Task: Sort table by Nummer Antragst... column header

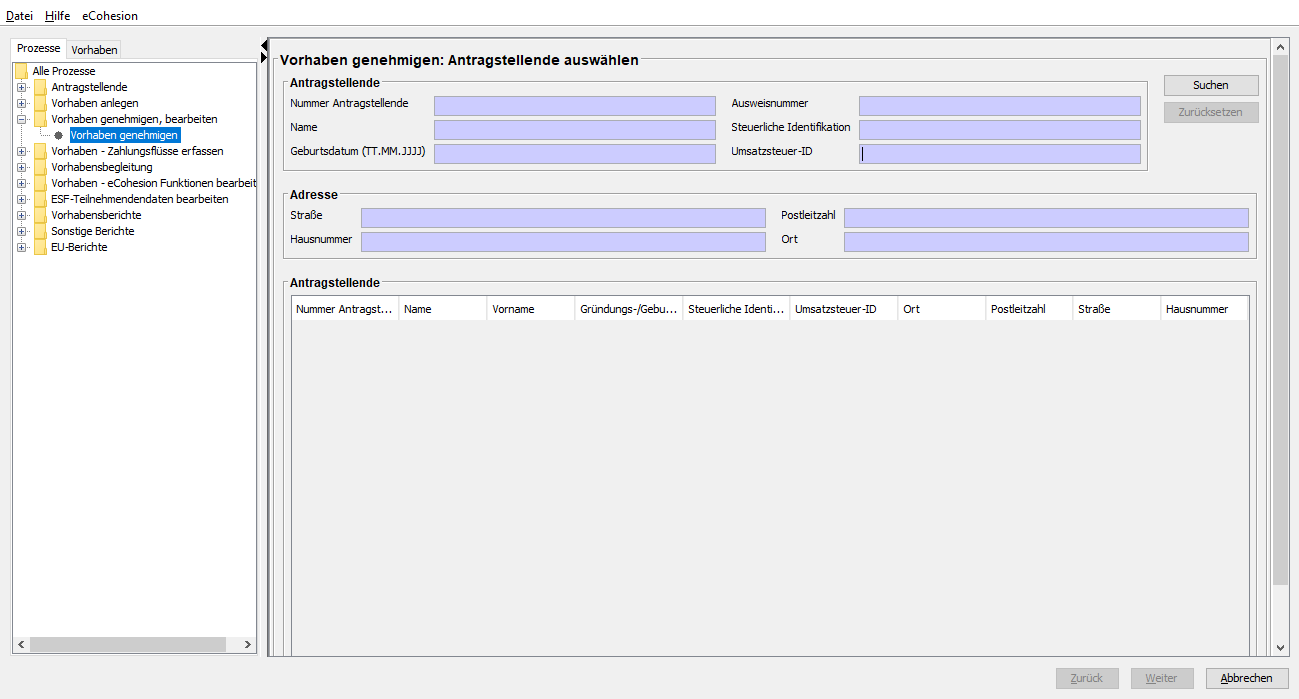Action: click(345, 309)
